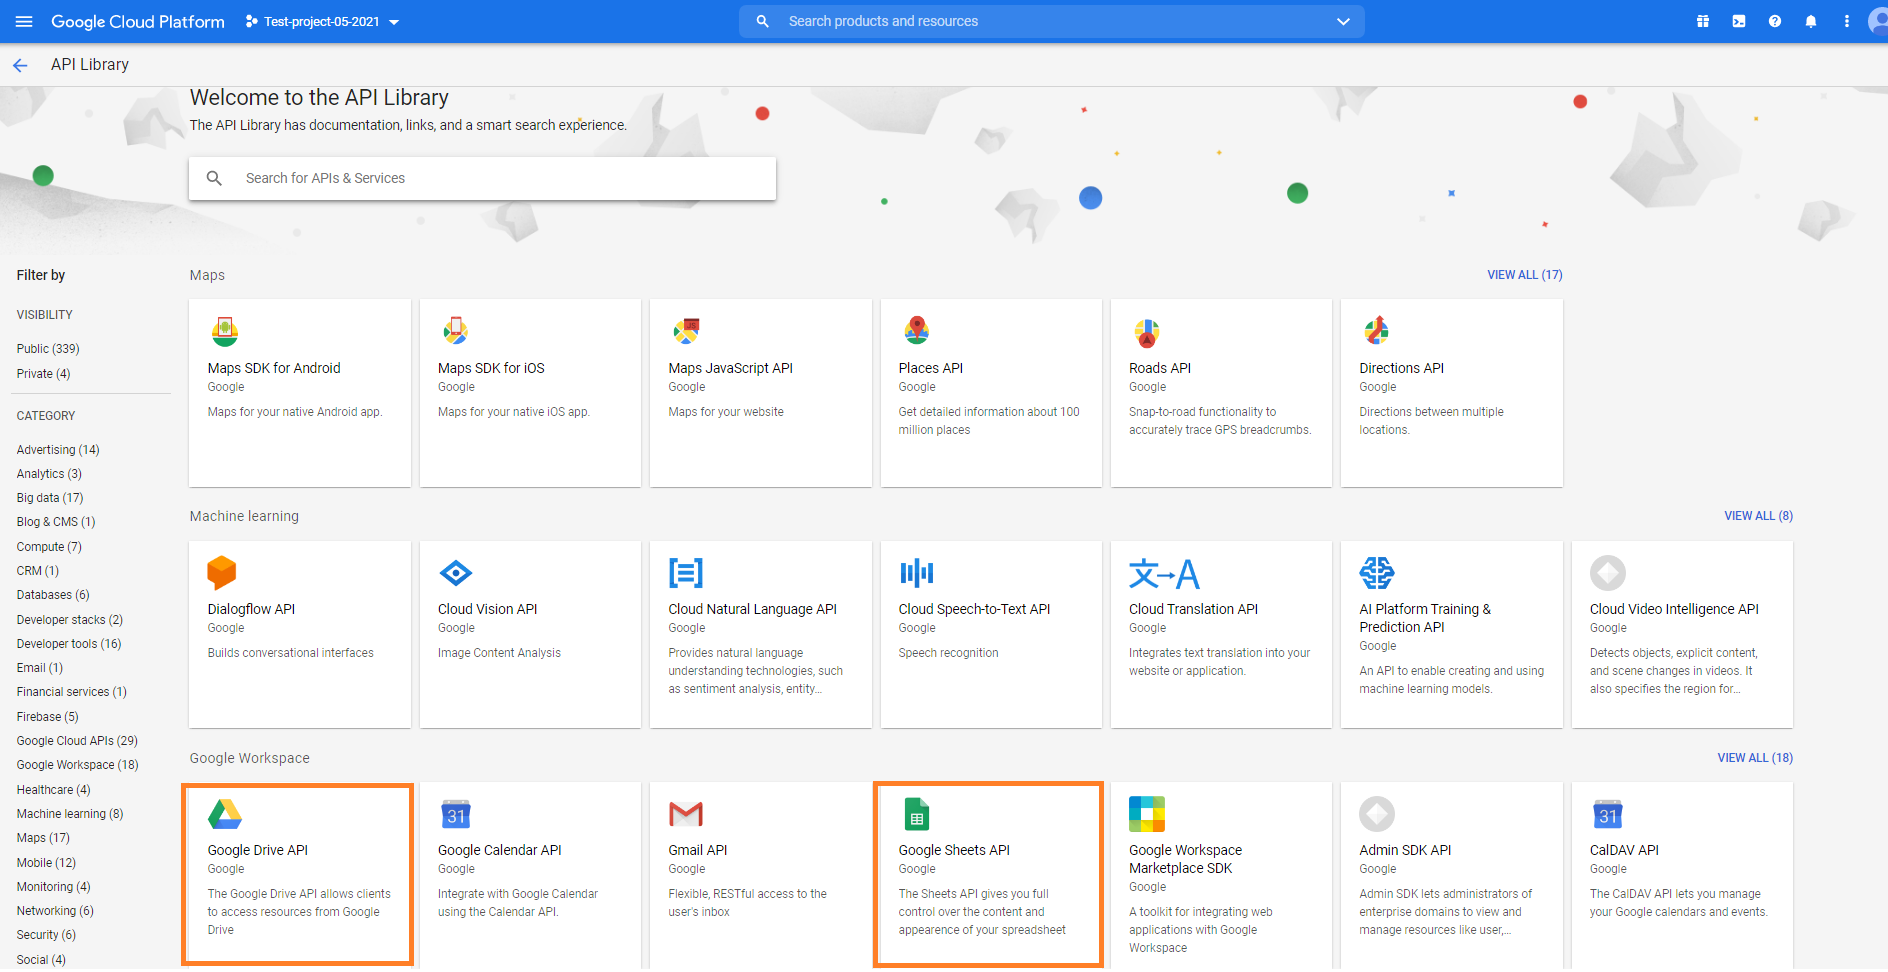Filter by Public visibility

[x=48, y=349]
